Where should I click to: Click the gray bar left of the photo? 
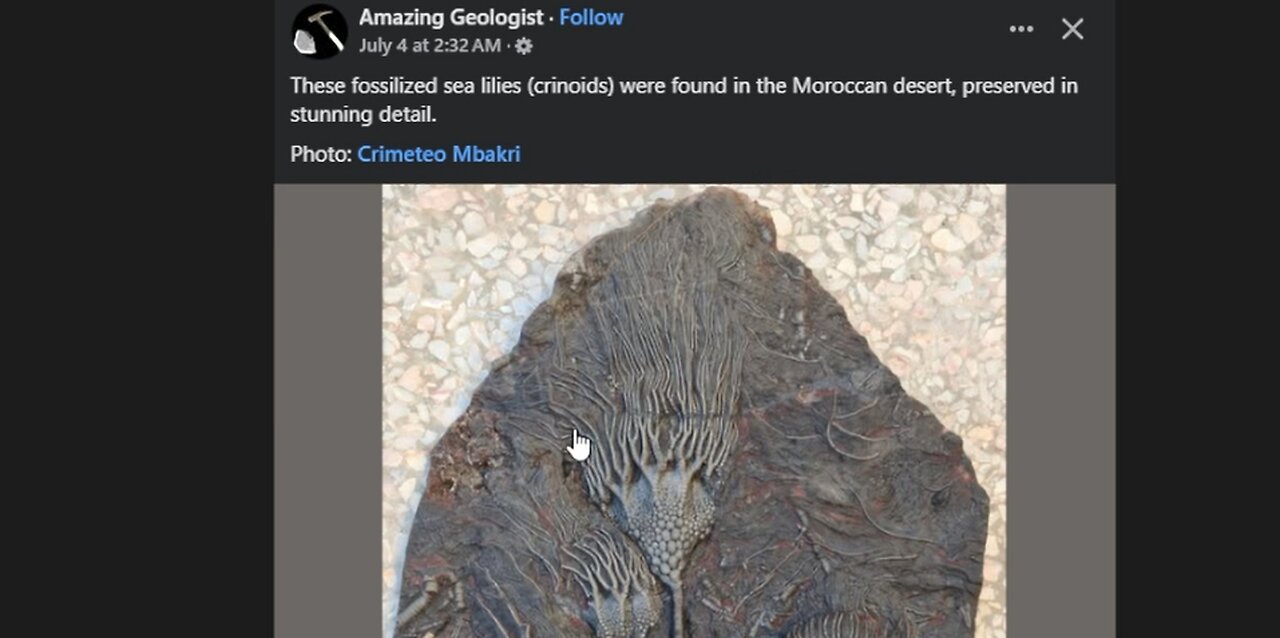click(328, 411)
